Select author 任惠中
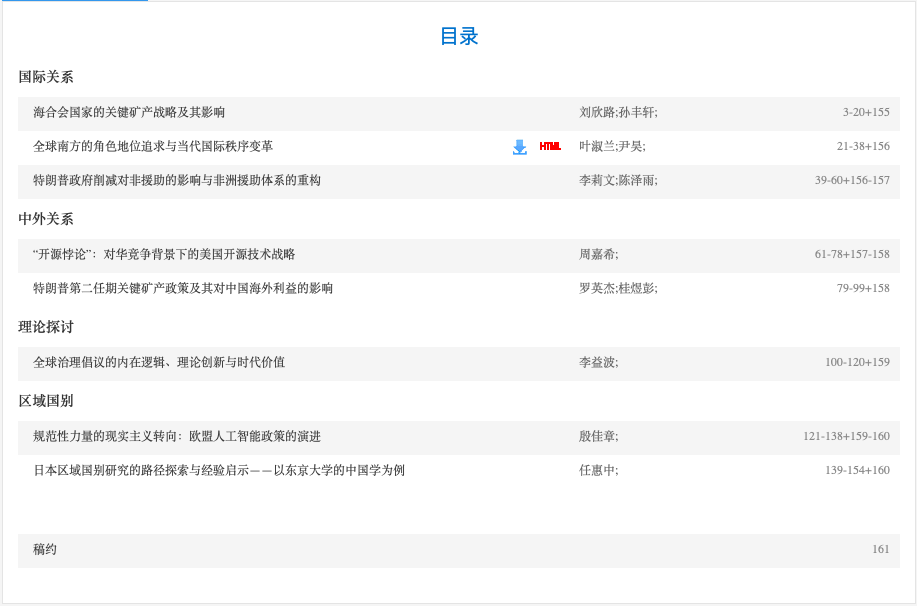Screen dimensions: 917x606 coord(597,471)
